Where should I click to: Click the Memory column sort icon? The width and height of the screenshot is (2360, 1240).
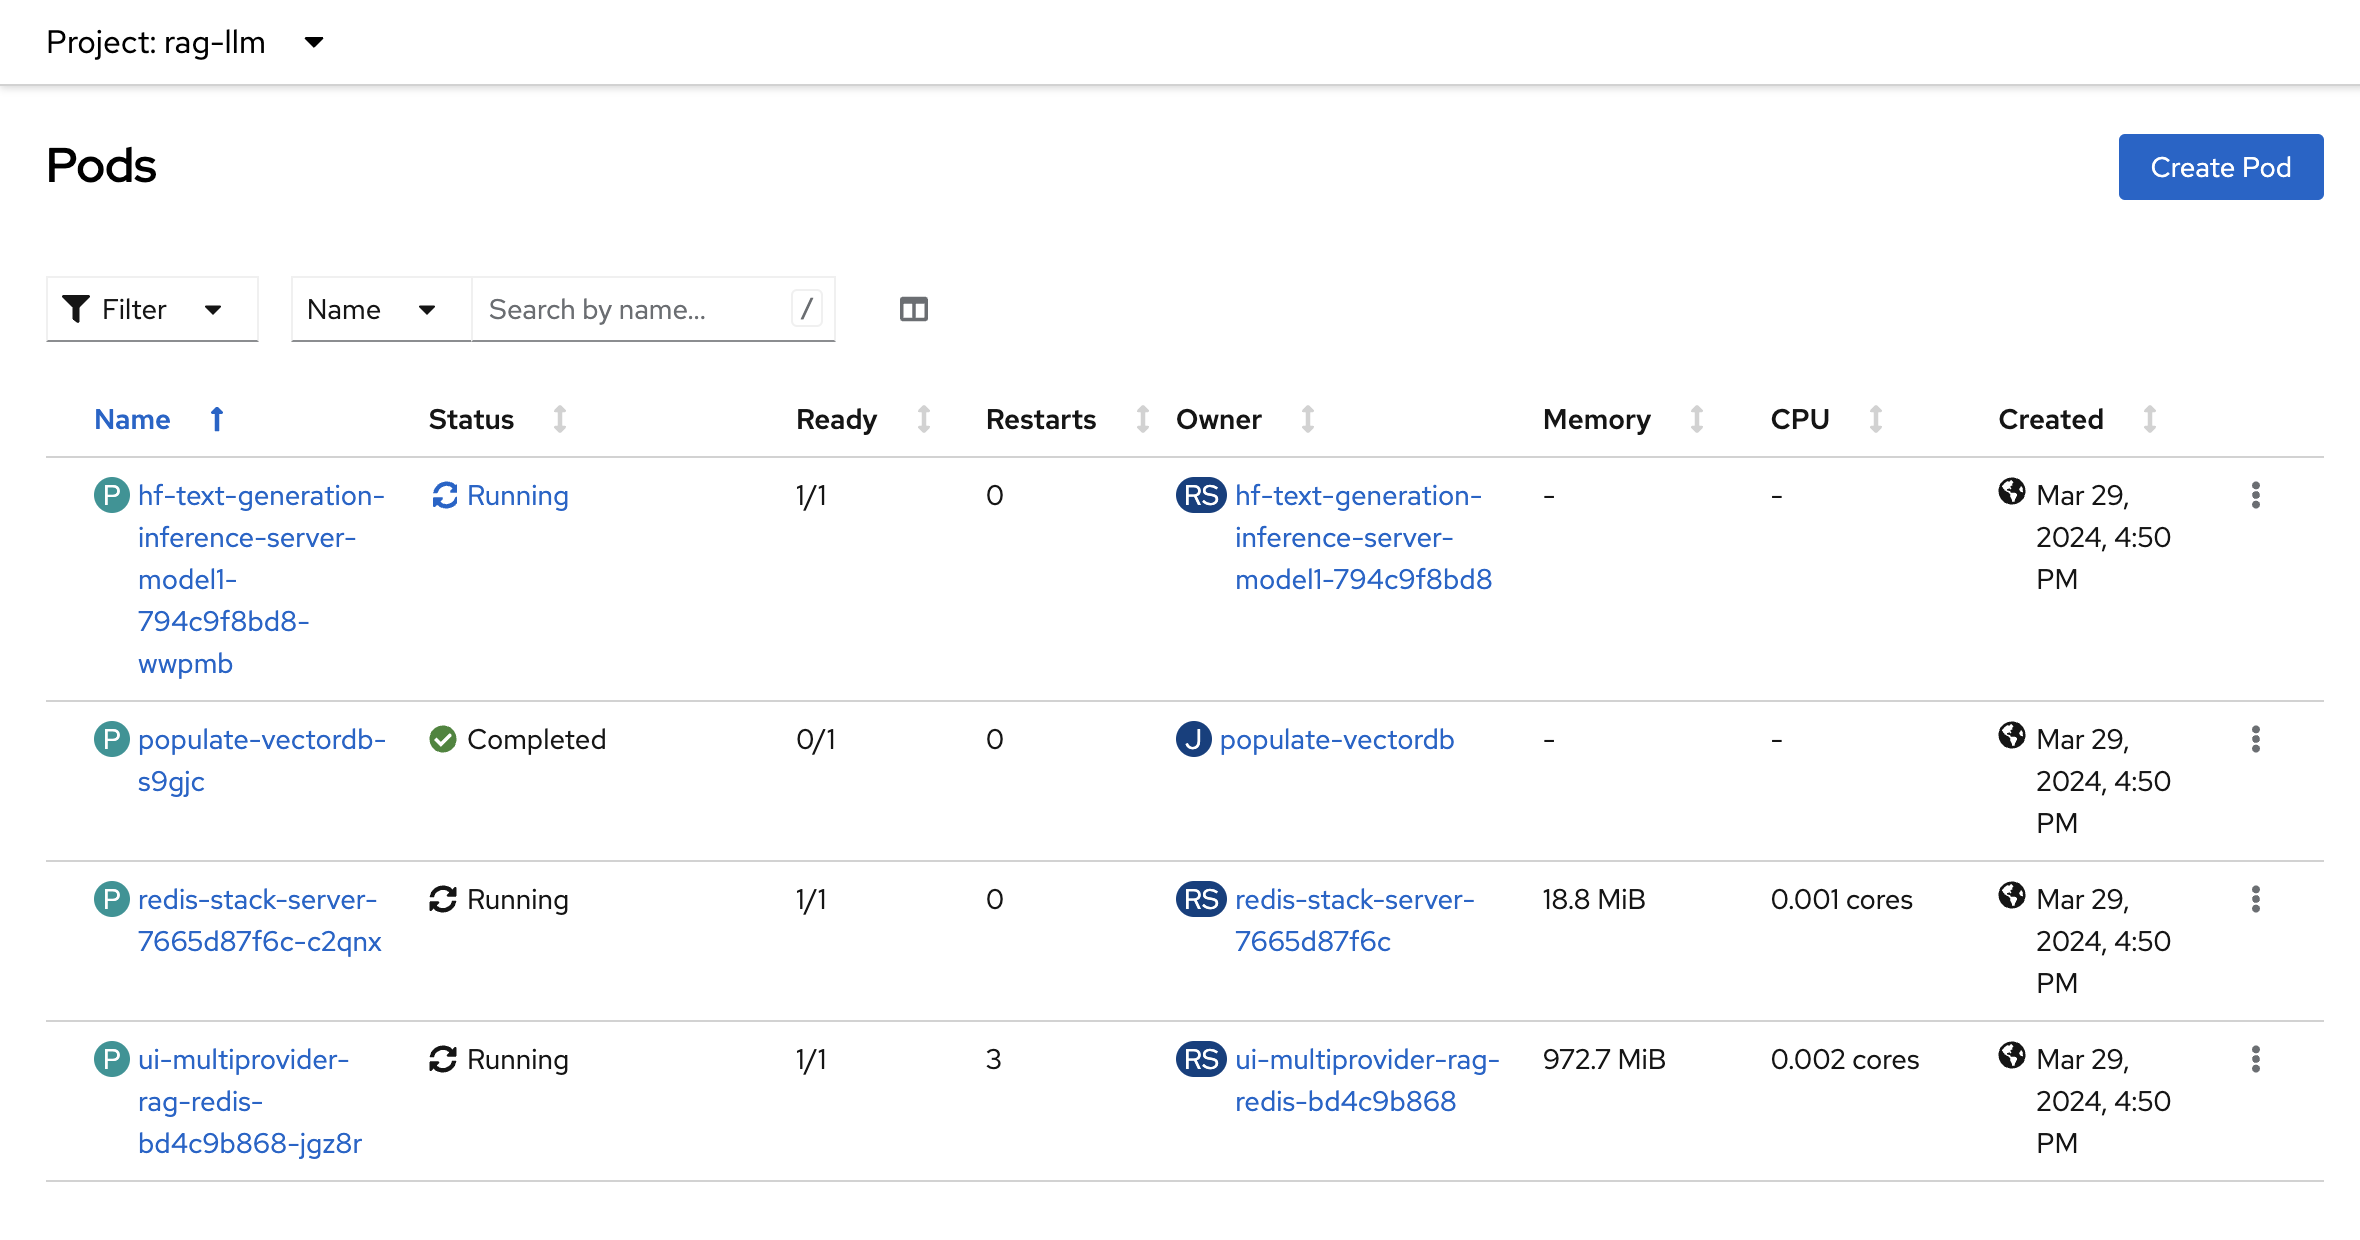click(1696, 419)
